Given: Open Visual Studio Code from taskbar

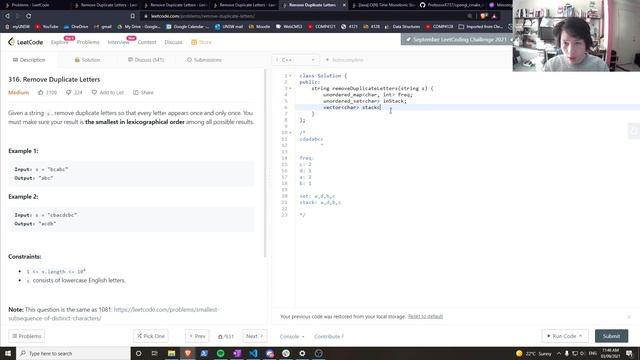Looking at the screenshot, I should 253,353.
